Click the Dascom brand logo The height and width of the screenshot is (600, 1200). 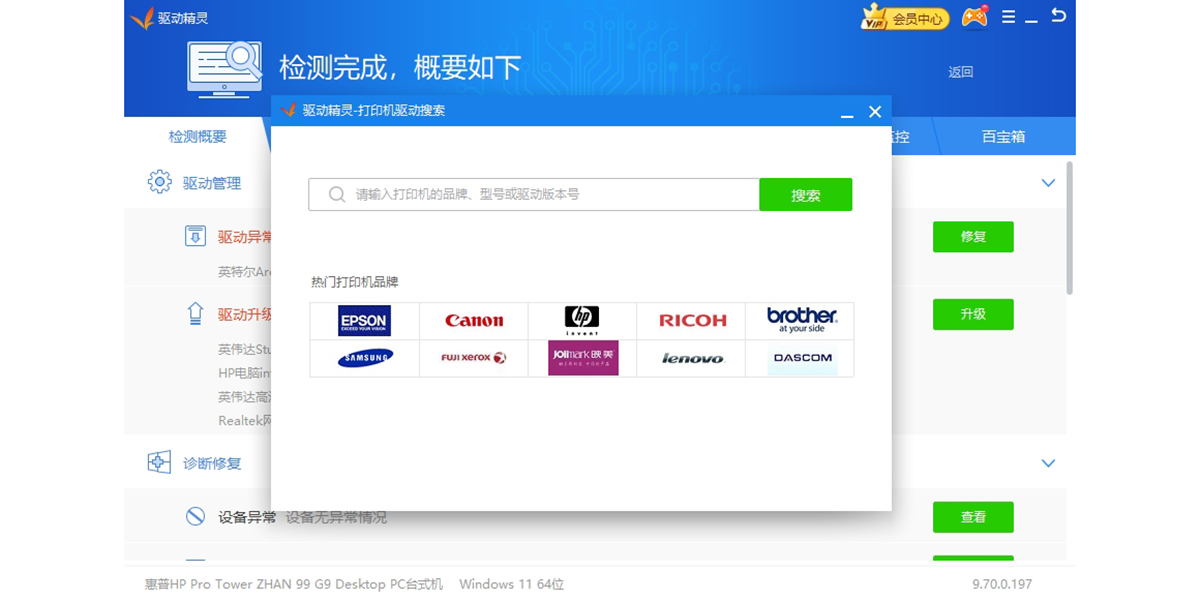tap(802, 358)
